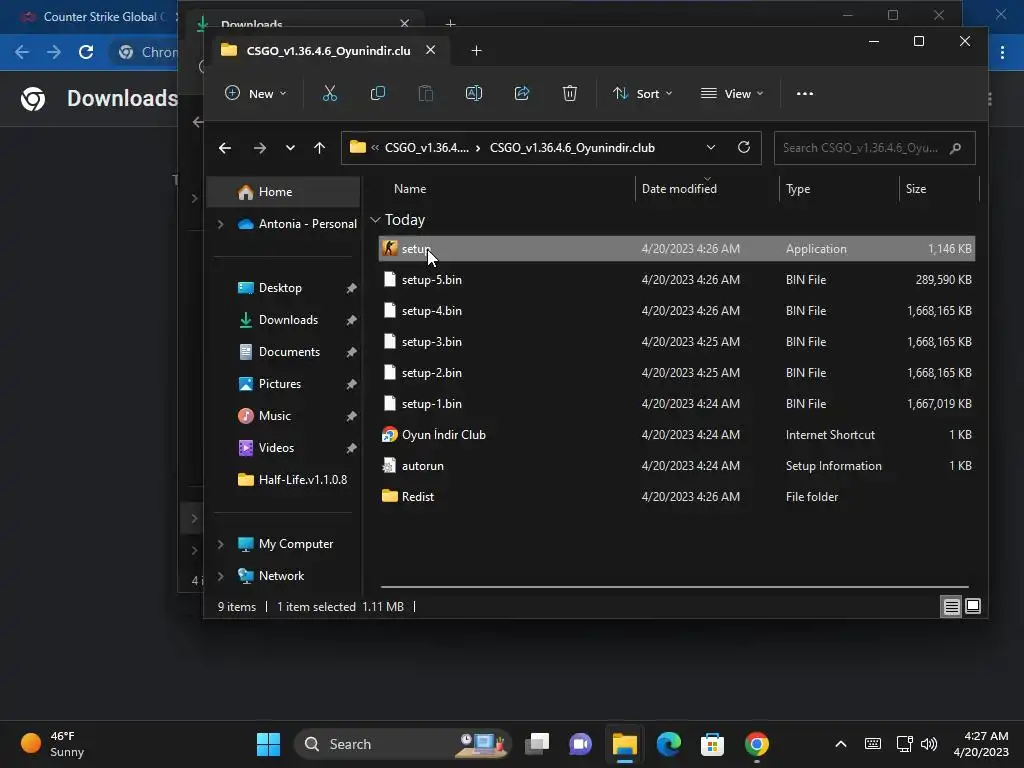Open Google Chrome from taskbar
1024x768 pixels.
tap(756, 744)
